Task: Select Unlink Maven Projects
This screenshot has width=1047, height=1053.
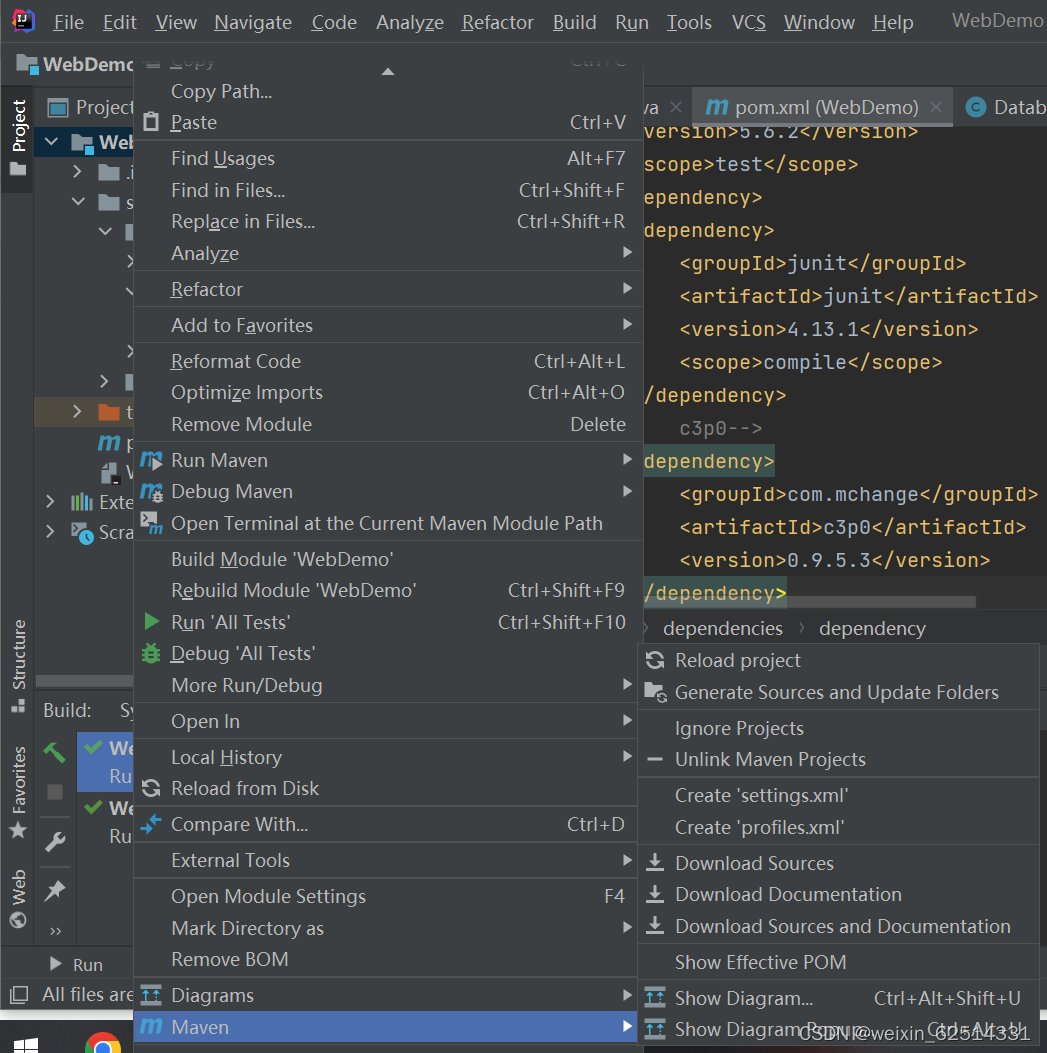Action: pos(838,759)
